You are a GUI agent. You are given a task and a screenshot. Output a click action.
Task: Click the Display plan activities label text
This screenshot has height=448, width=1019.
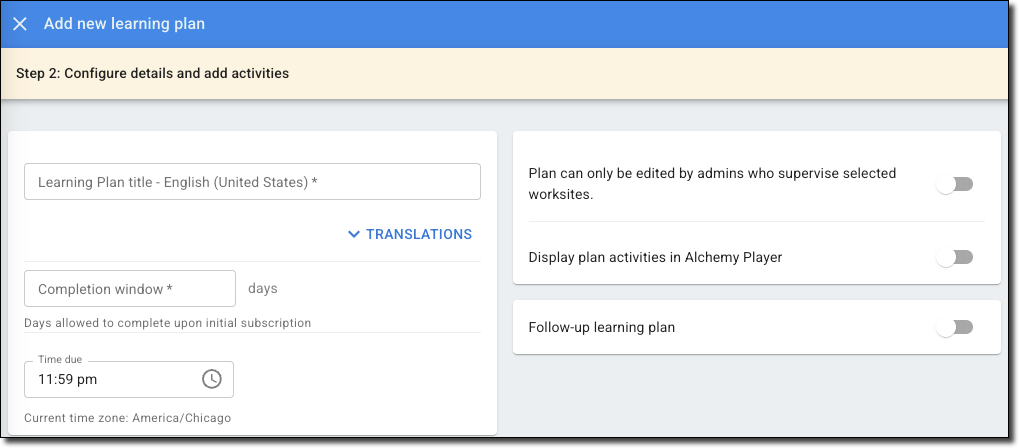point(654,257)
